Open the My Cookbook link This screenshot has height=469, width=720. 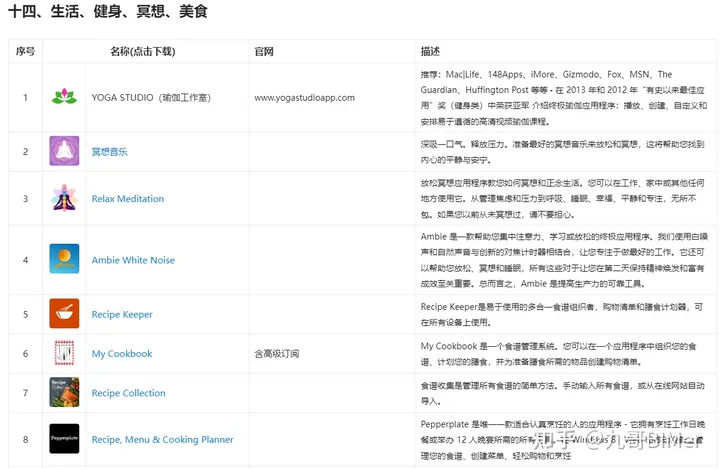(122, 354)
